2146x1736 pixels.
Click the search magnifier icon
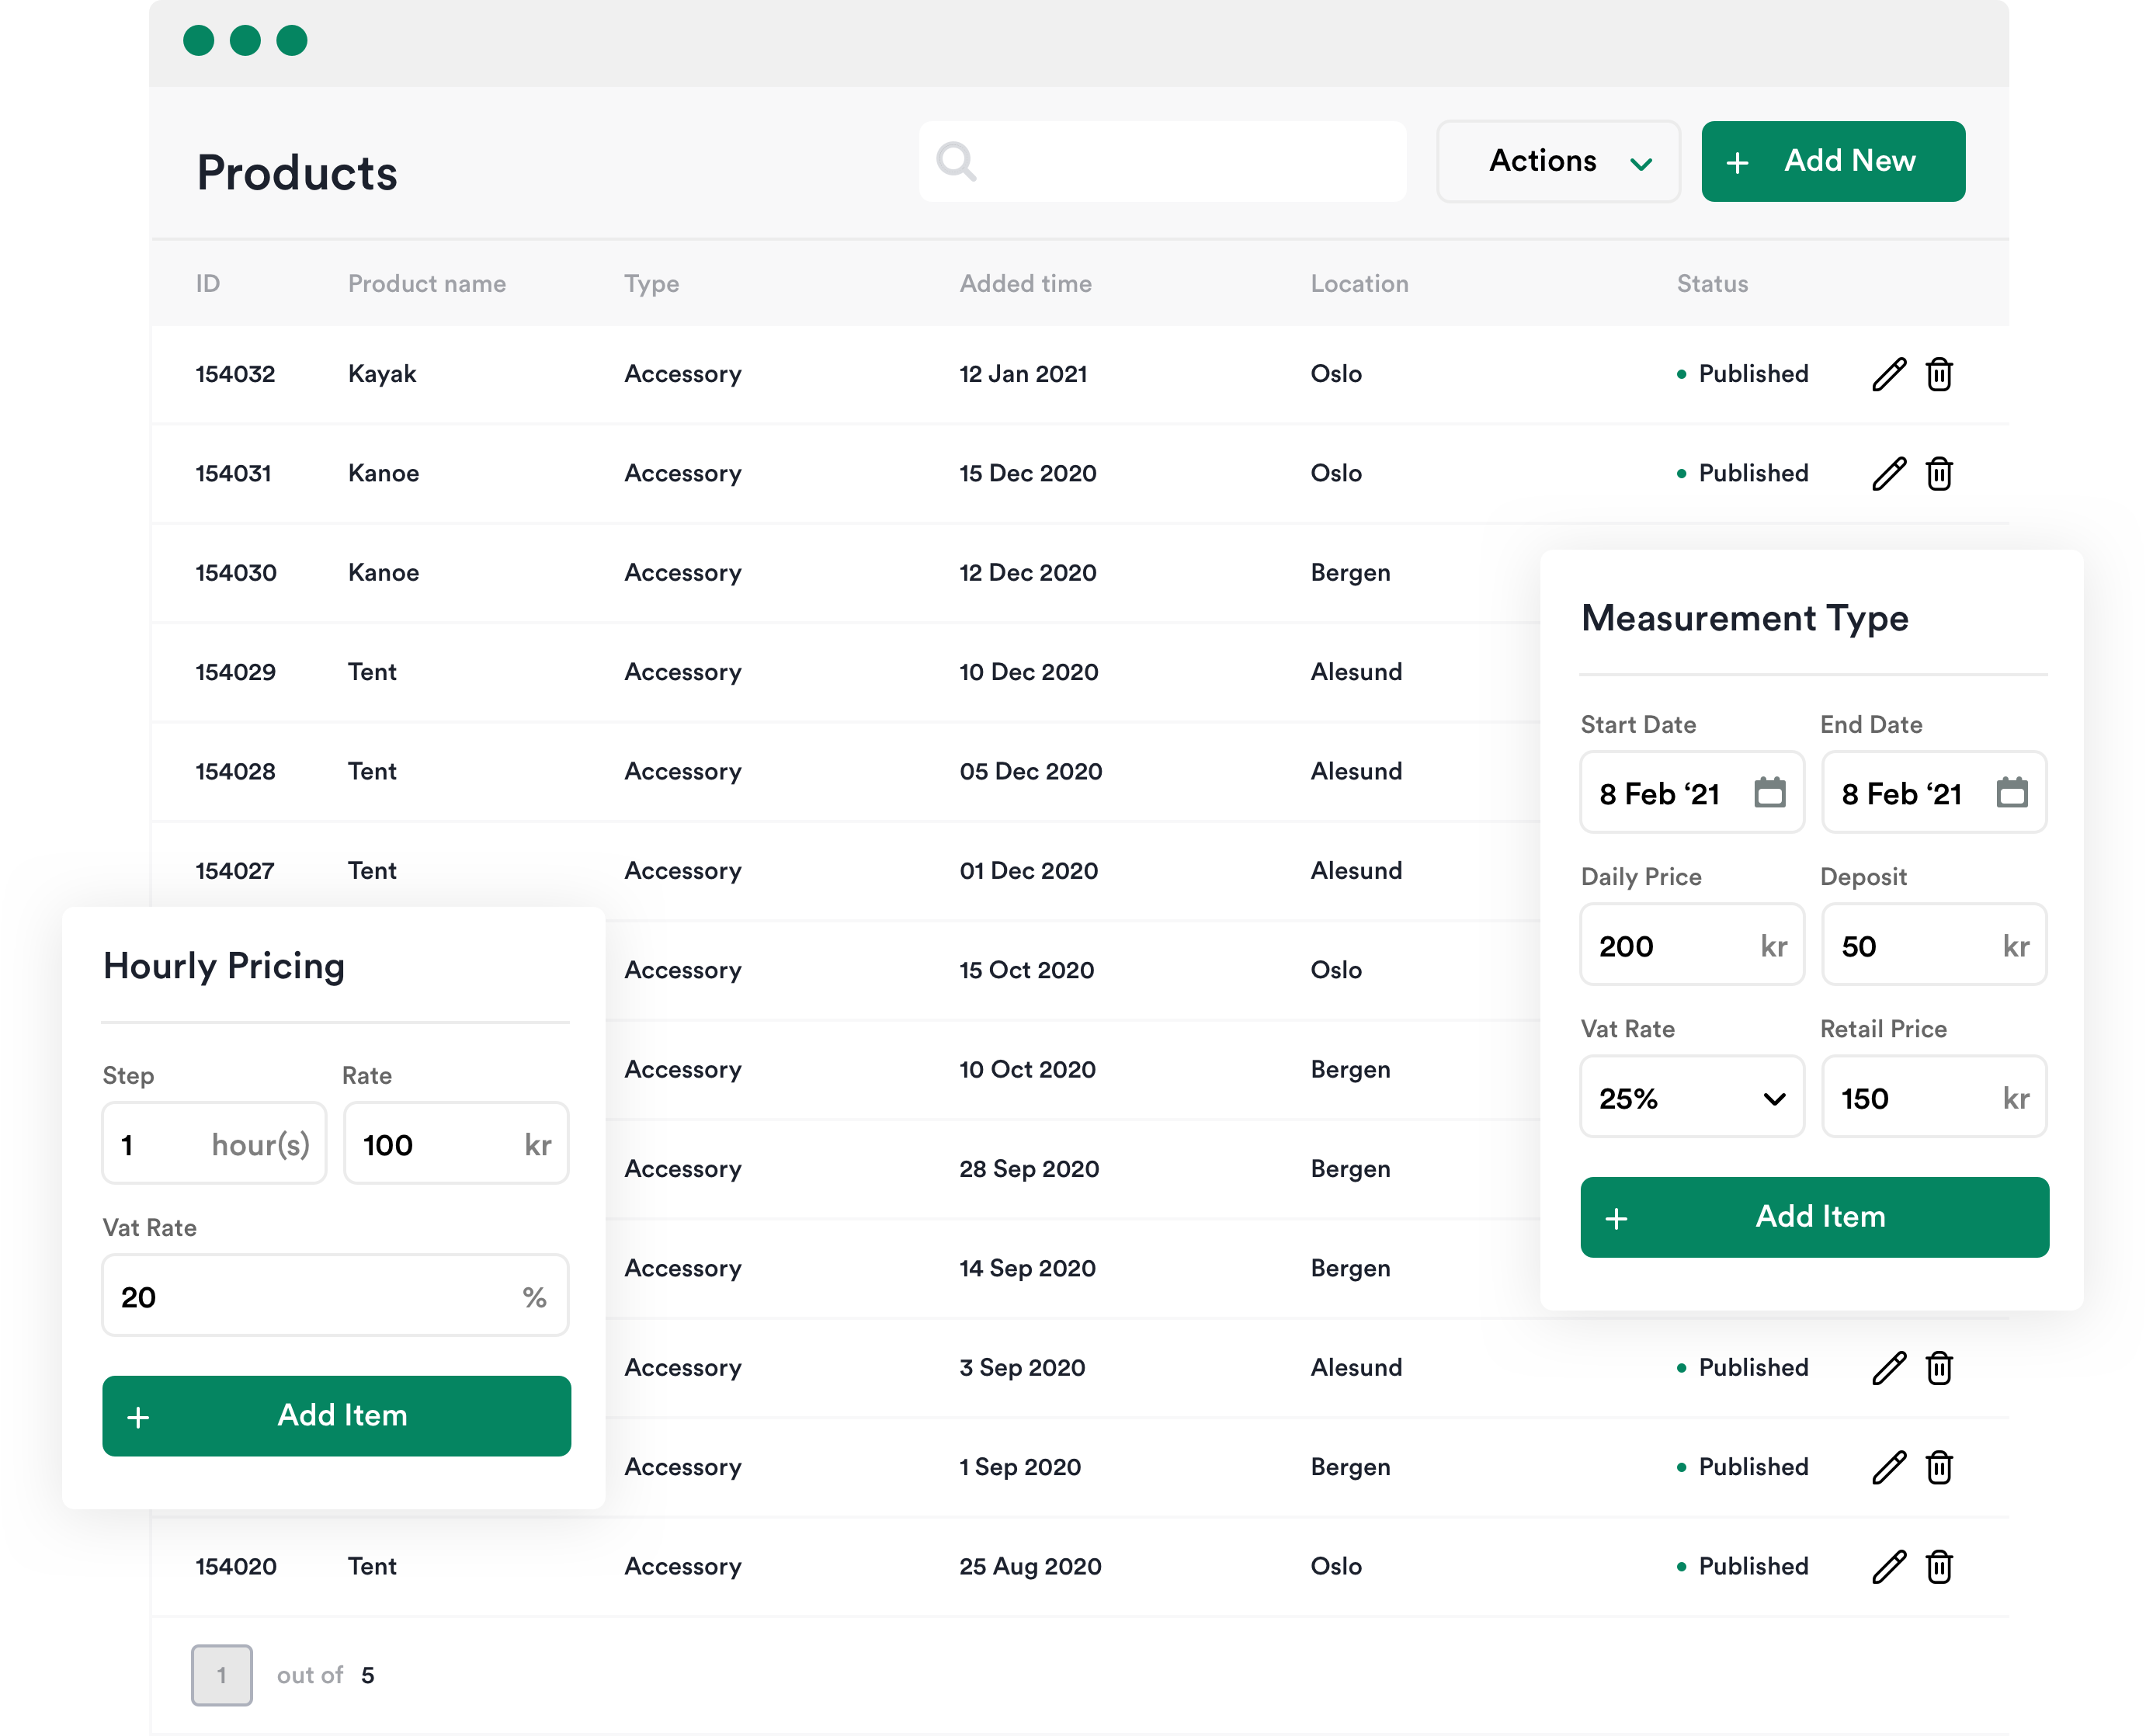pos(956,161)
